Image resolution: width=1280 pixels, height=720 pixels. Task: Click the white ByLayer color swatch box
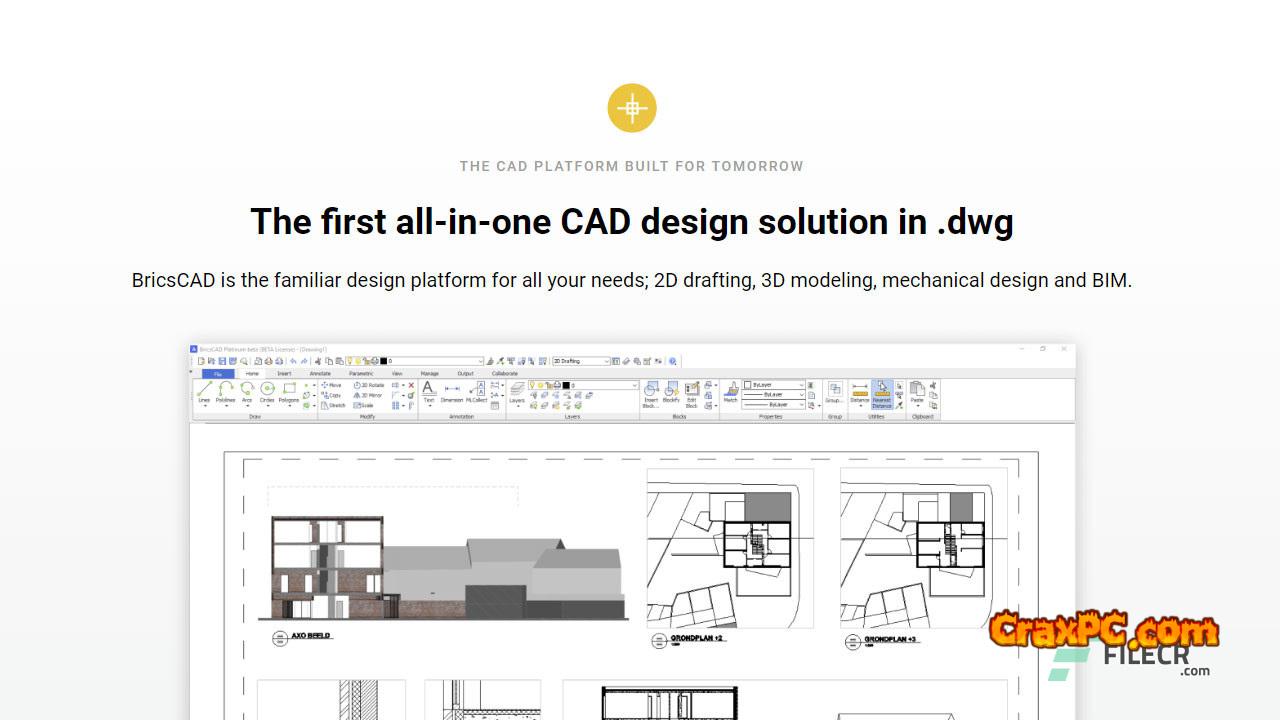(x=747, y=385)
